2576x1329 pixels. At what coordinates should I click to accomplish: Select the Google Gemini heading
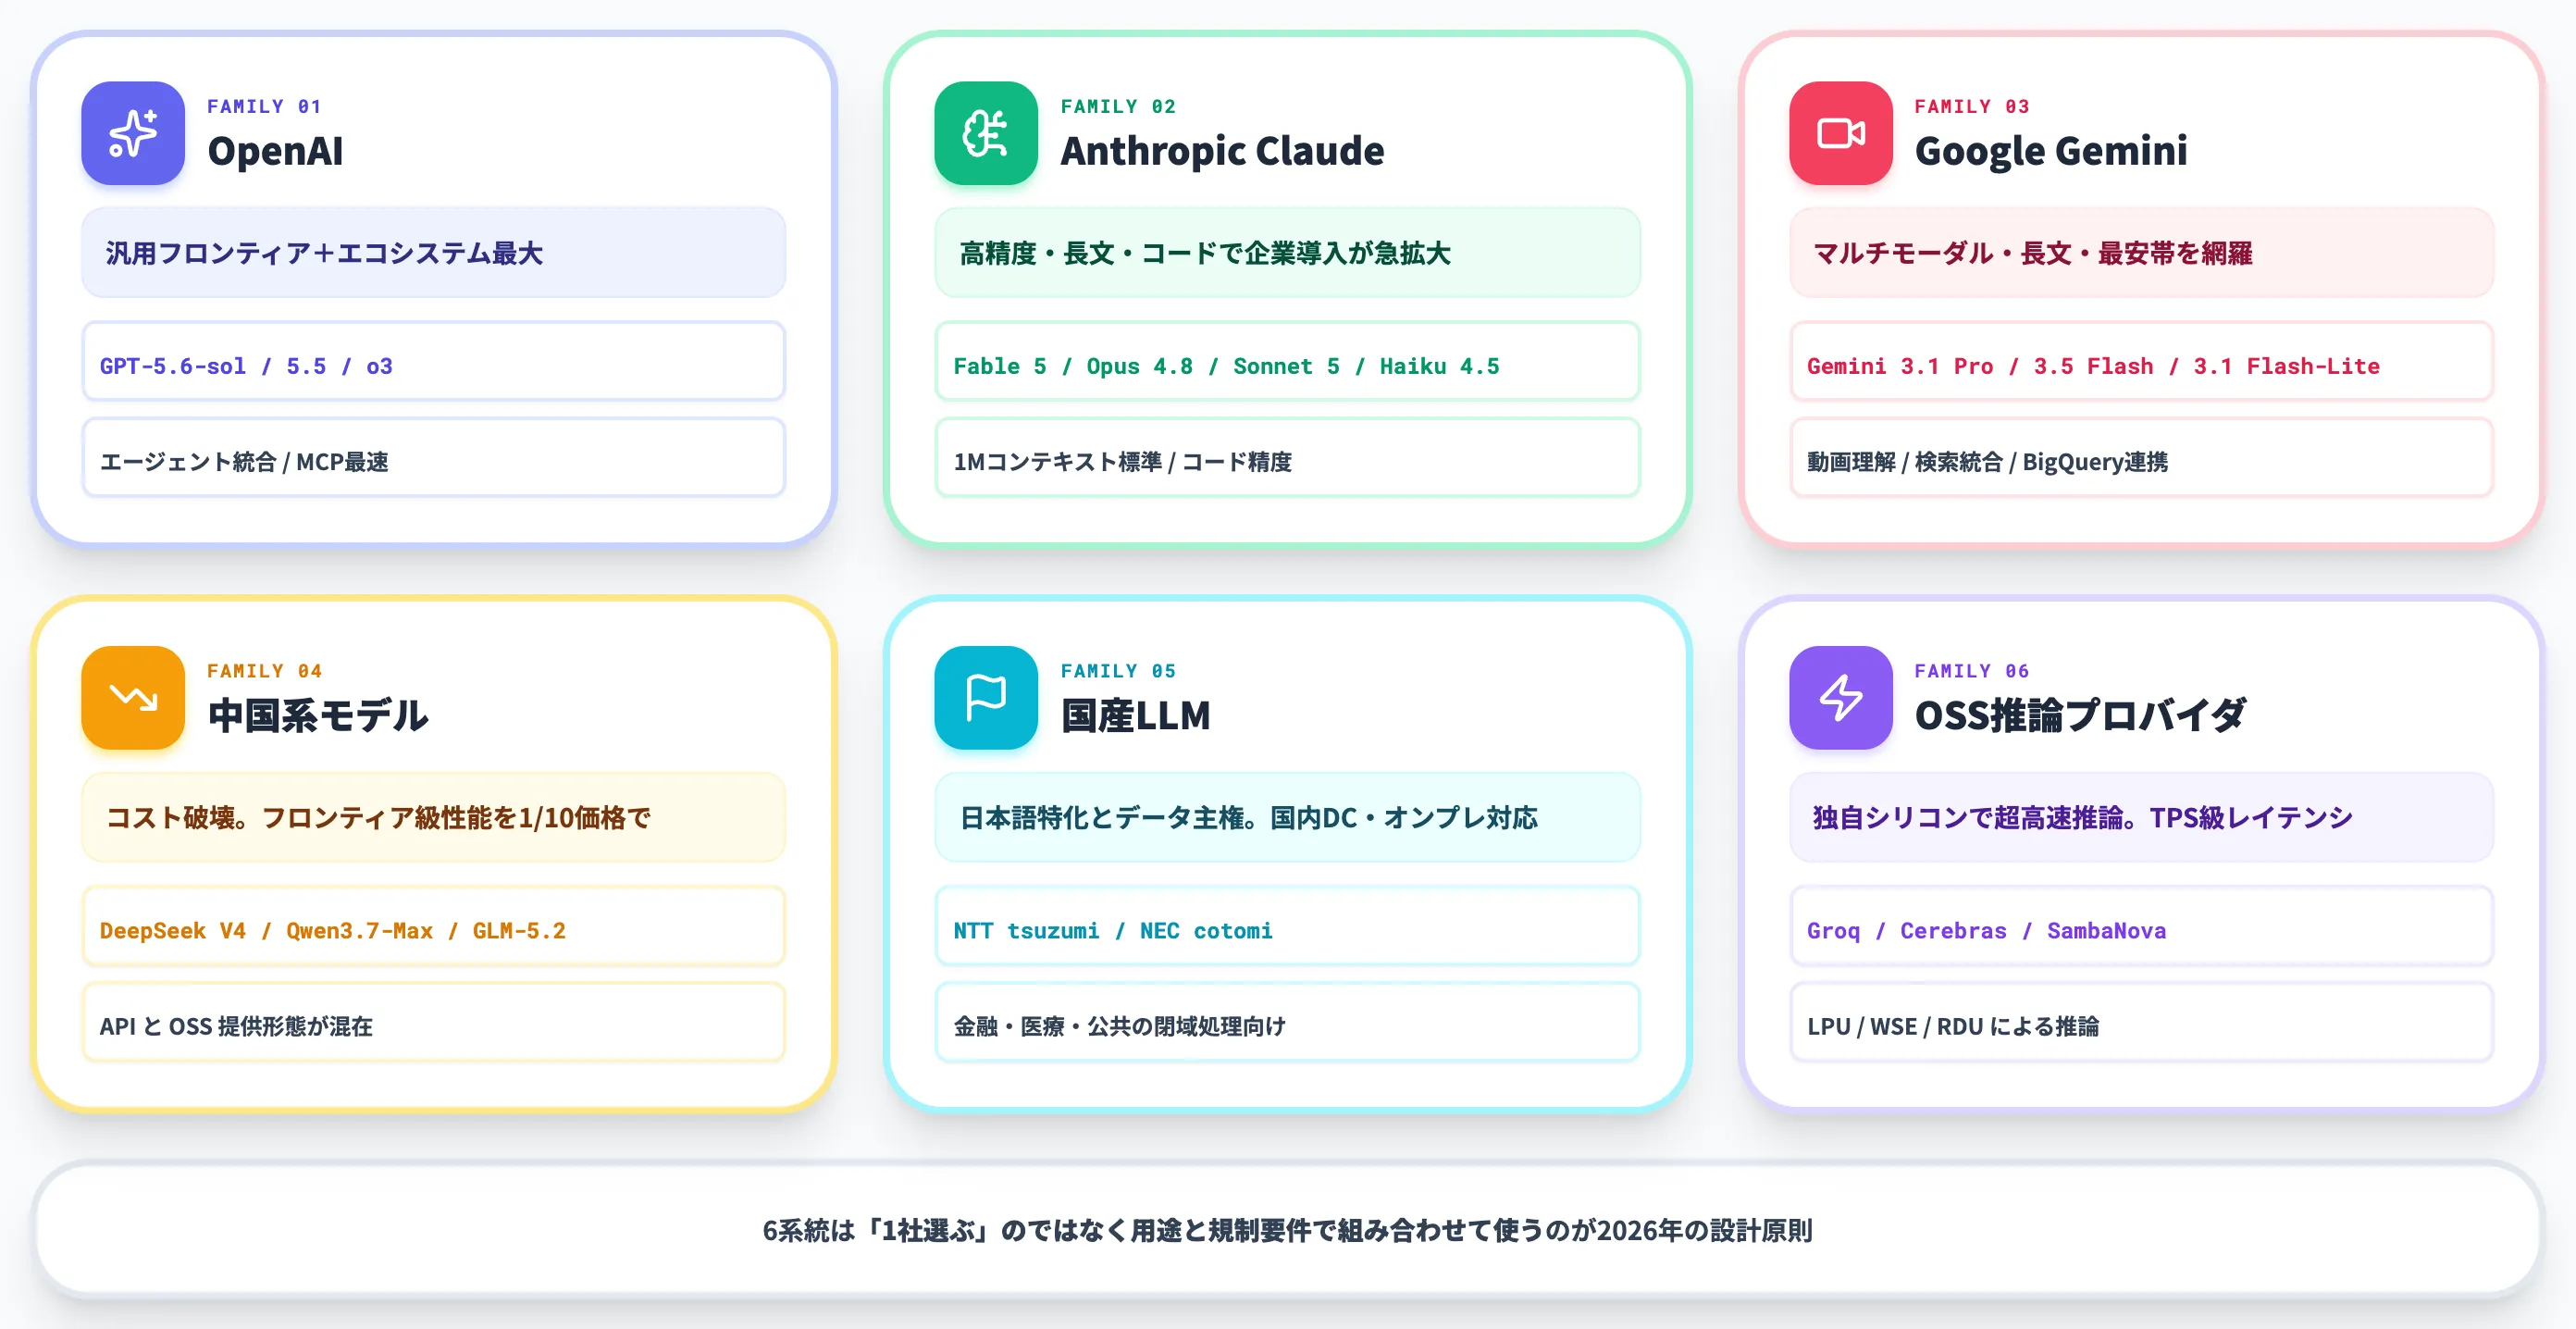click(2051, 151)
